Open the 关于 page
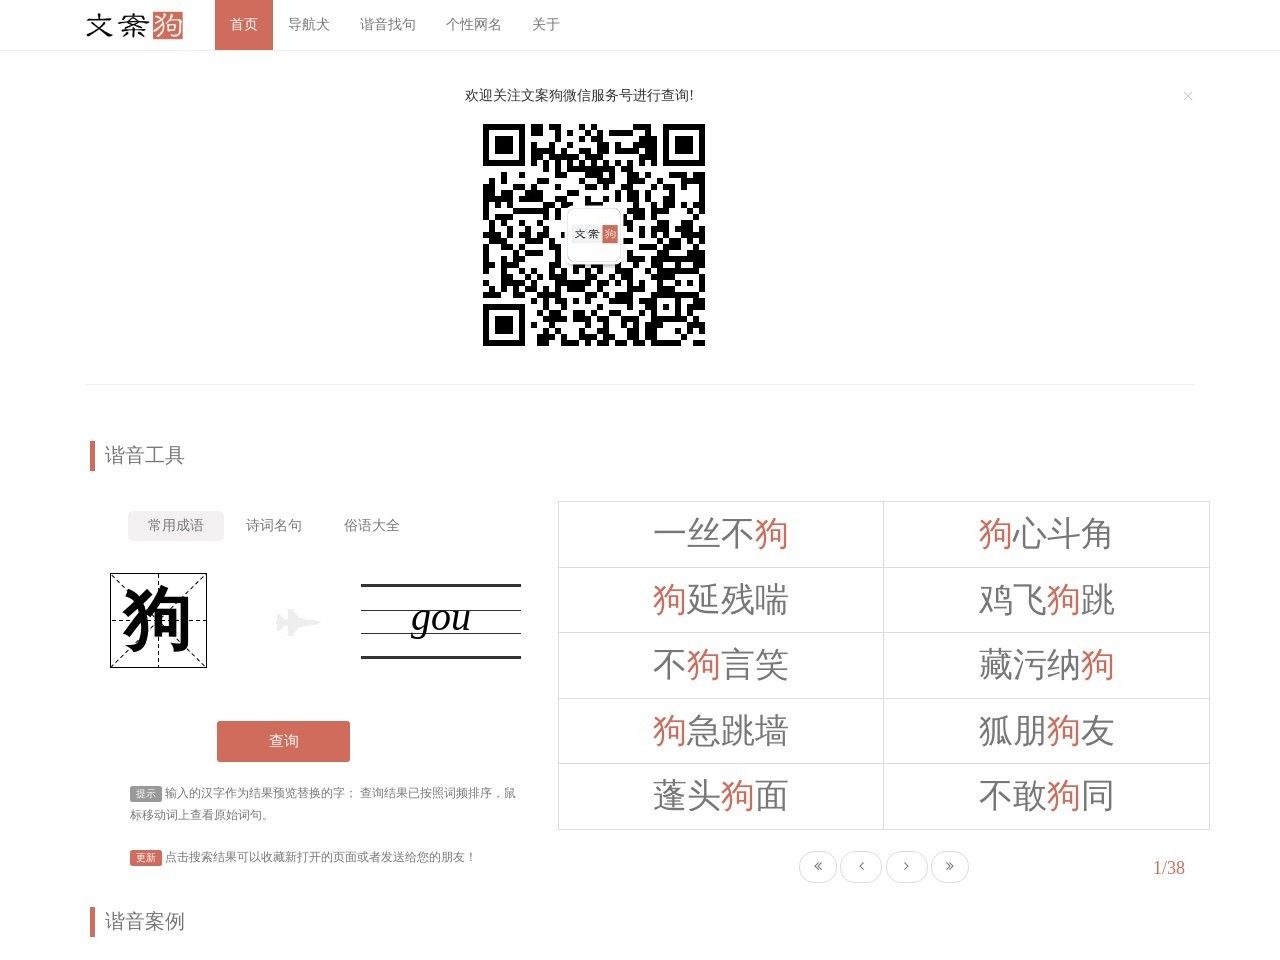The image size is (1280, 960). click(545, 25)
